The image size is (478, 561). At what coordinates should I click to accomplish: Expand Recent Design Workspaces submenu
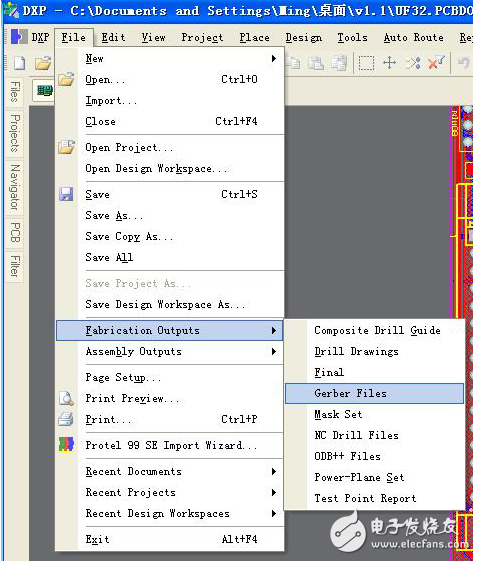(274, 513)
